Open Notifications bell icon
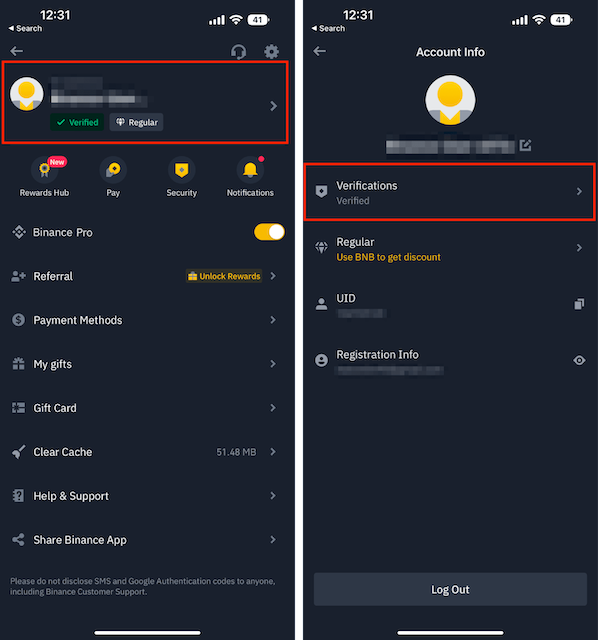 tap(250, 169)
